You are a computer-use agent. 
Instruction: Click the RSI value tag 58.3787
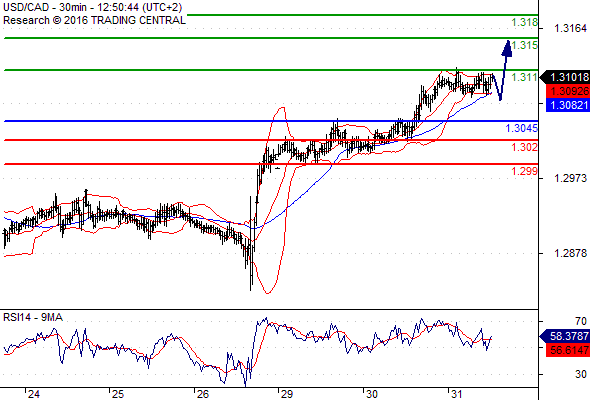click(565, 336)
